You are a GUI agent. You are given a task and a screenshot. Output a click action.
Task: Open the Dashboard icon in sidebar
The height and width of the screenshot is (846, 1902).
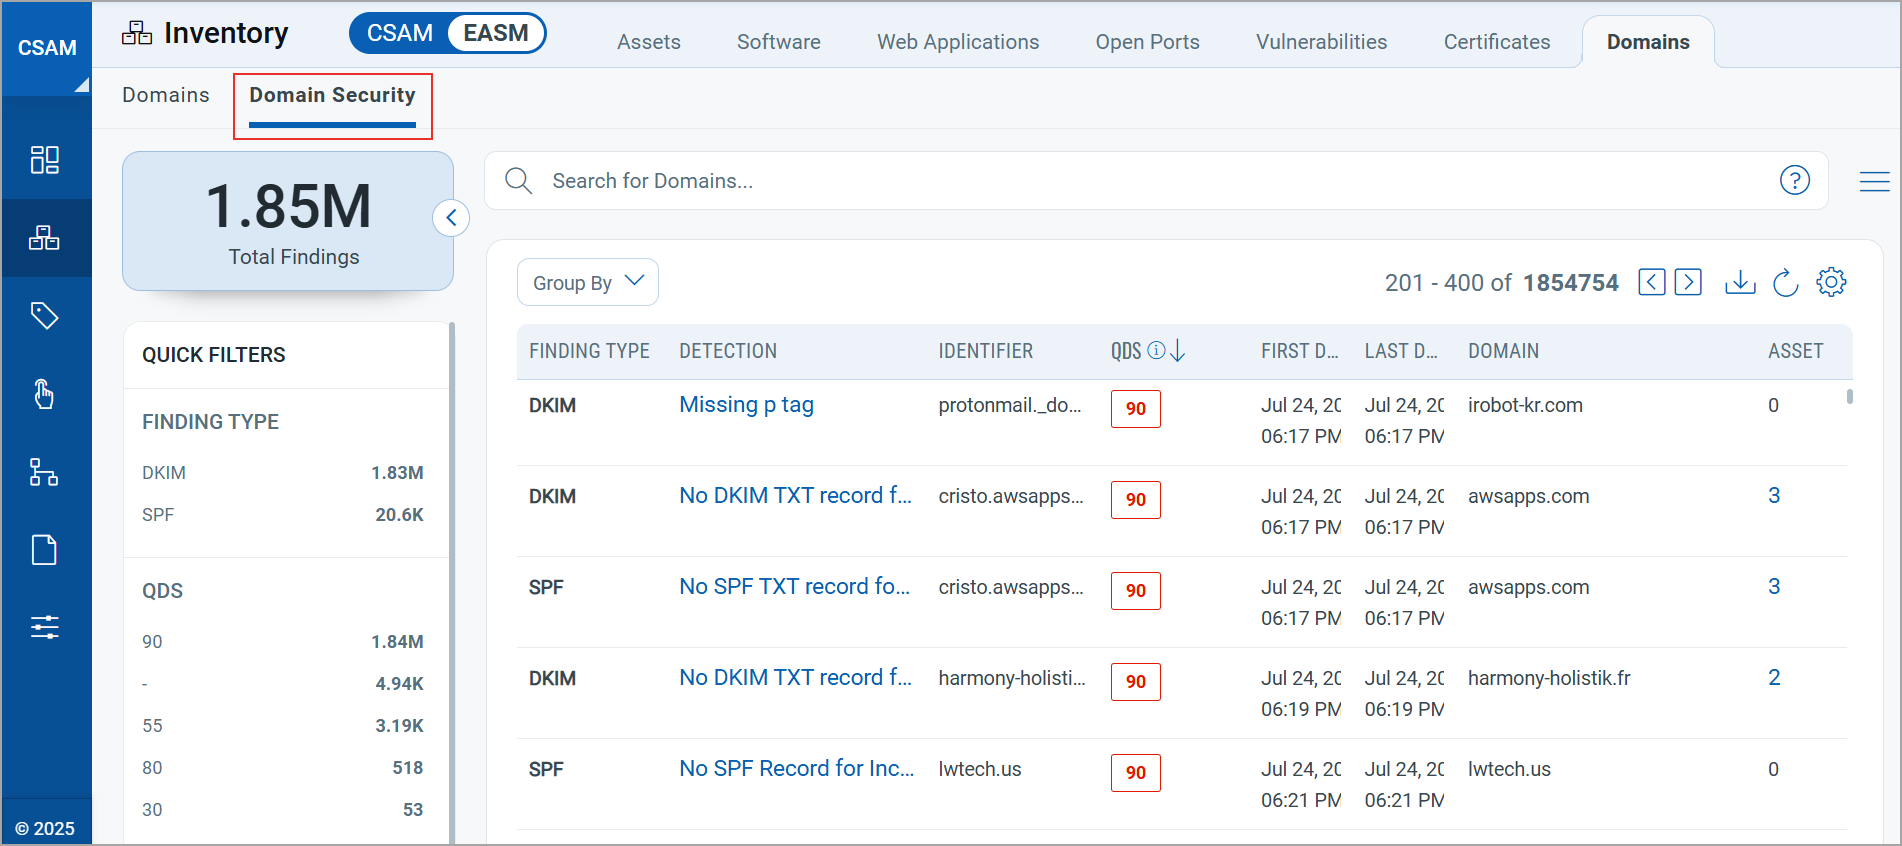pyautogui.click(x=45, y=160)
